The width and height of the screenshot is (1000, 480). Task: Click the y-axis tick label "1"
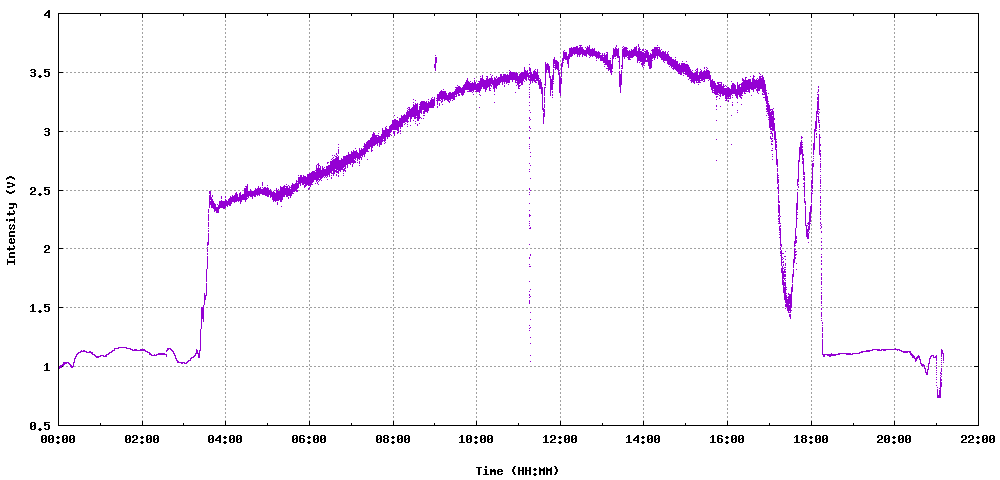pyautogui.click(x=48, y=367)
